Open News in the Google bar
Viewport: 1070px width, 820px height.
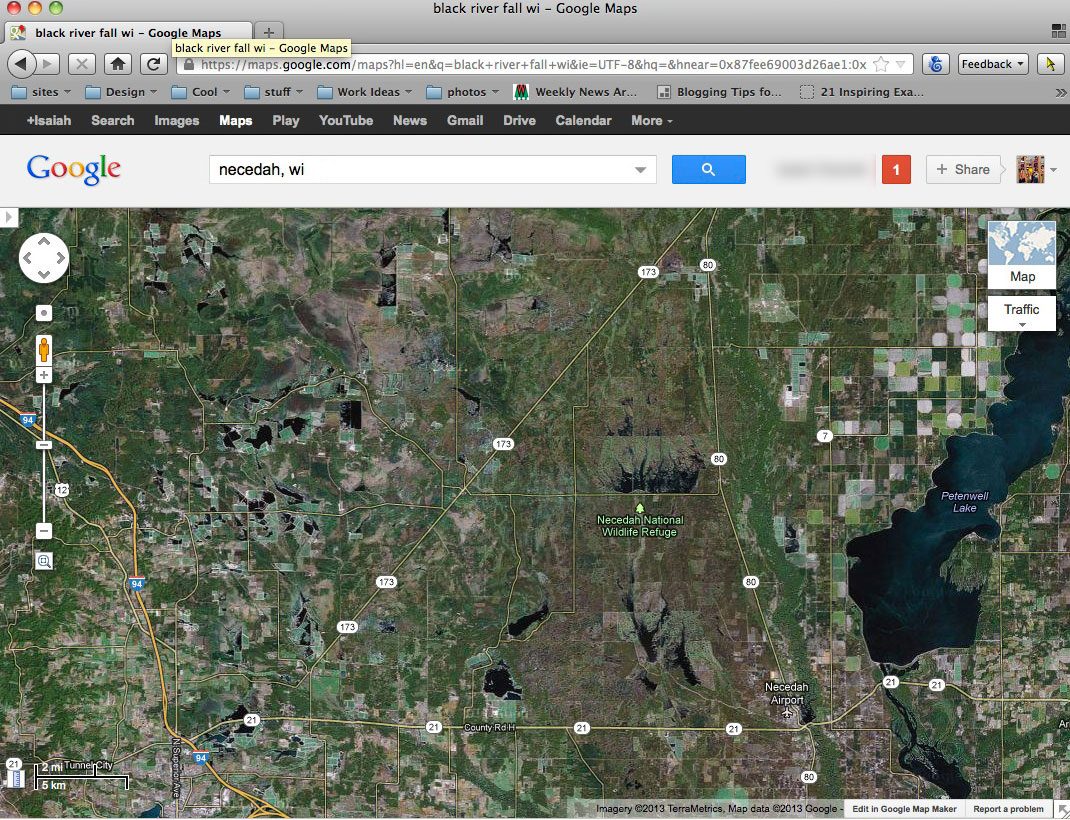point(409,121)
